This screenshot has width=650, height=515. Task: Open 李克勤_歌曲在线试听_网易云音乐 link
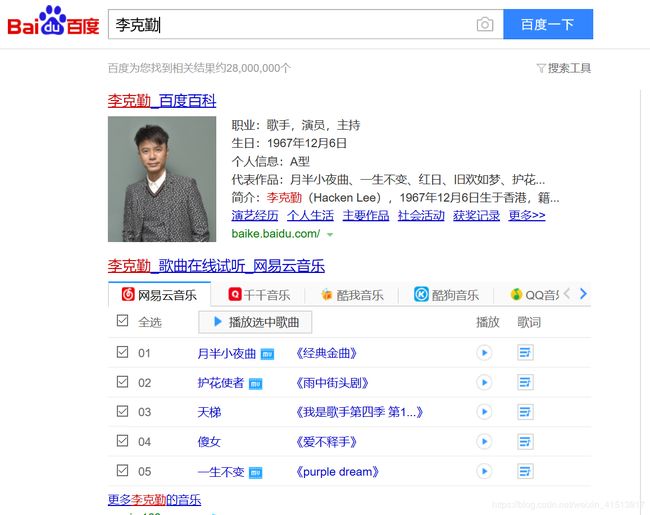click(x=216, y=266)
